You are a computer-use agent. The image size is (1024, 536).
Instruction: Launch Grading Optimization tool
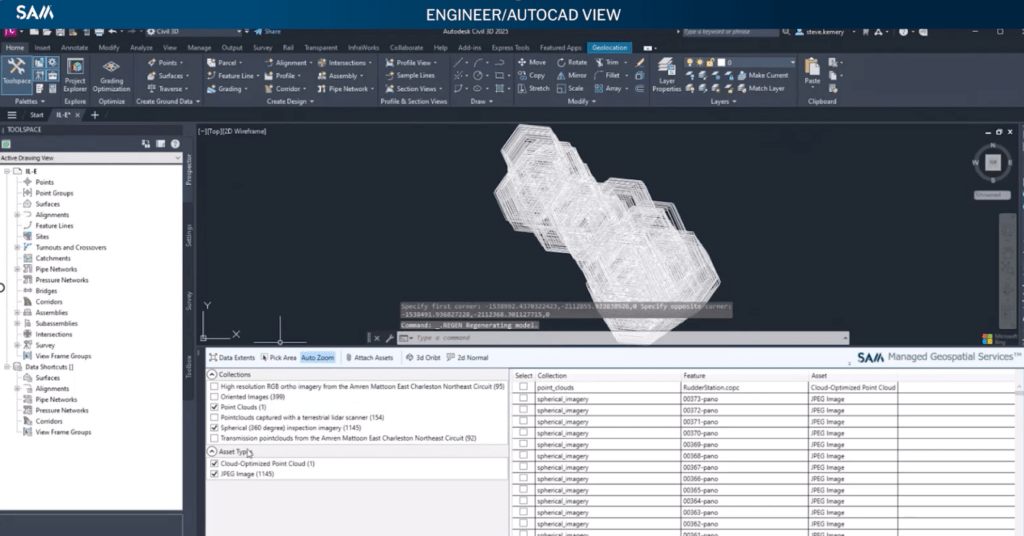click(x=111, y=76)
